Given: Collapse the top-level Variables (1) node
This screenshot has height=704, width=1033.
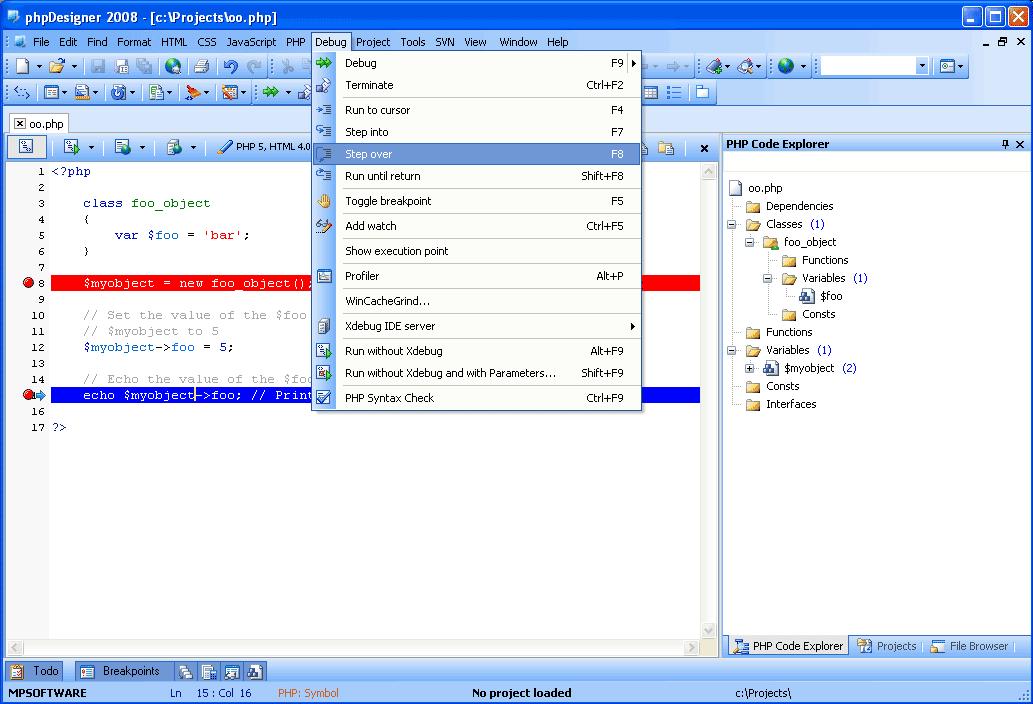Looking at the screenshot, I should click(731, 350).
